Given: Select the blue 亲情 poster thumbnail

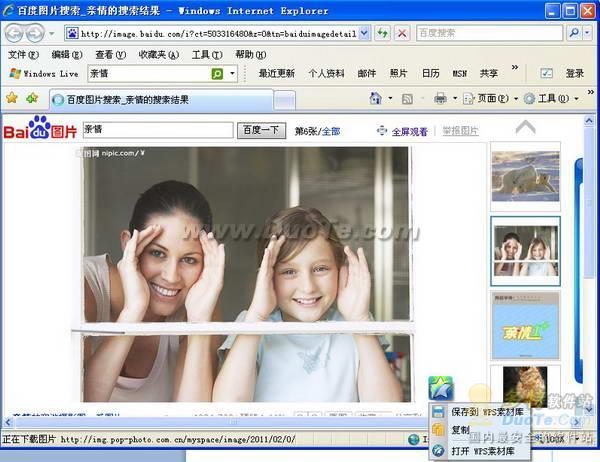Looking at the screenshot, I should [525, 326].
